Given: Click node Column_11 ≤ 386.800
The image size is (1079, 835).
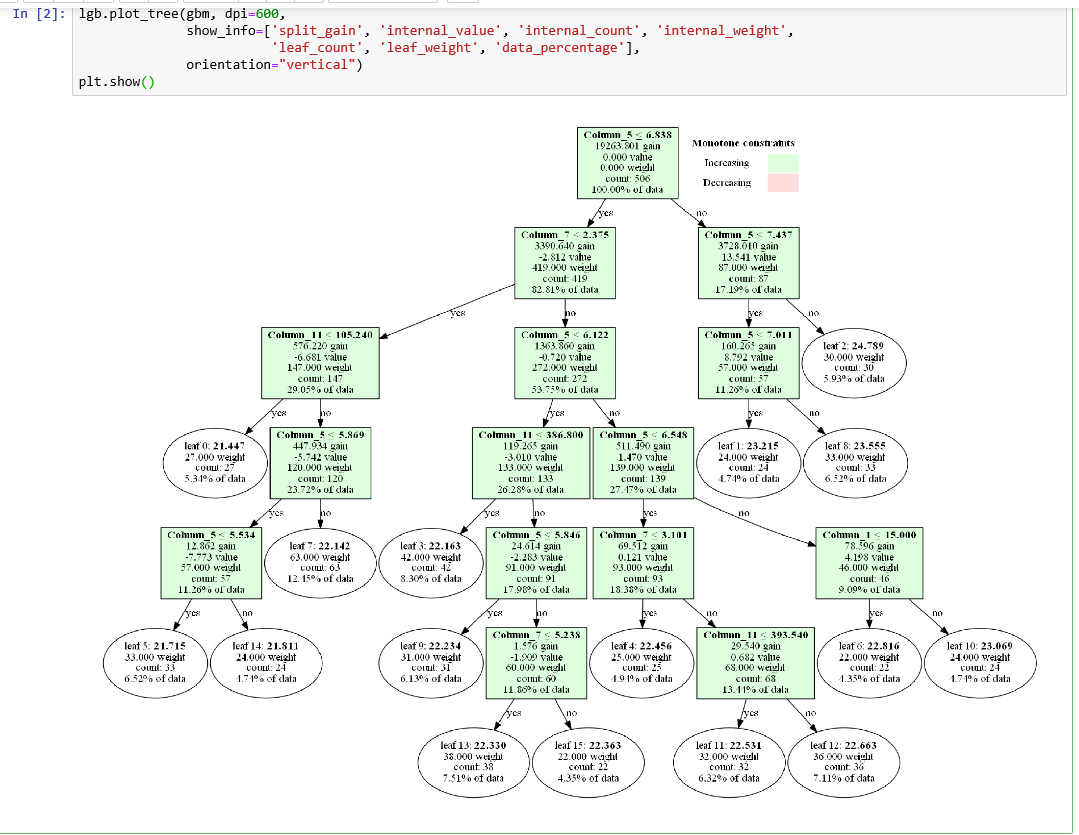Looking at the screenshot, I should [531, 463].
